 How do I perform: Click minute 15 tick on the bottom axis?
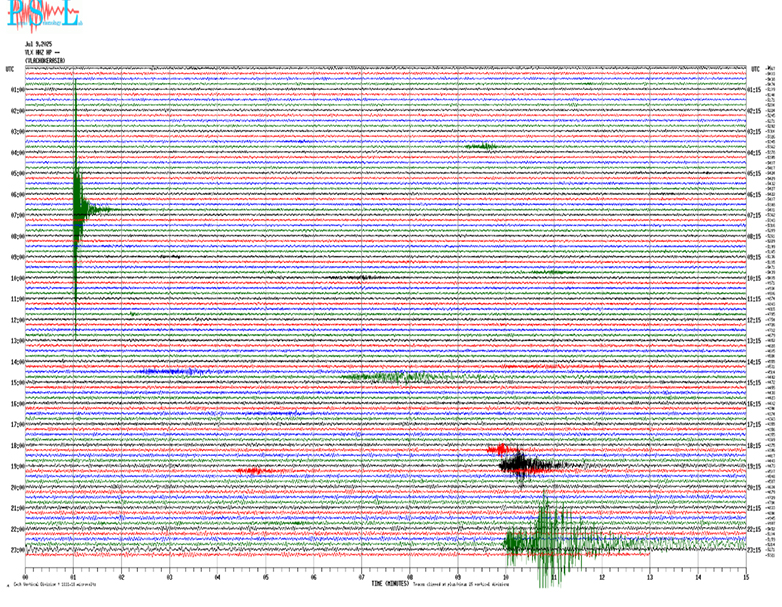pos(746,577)
